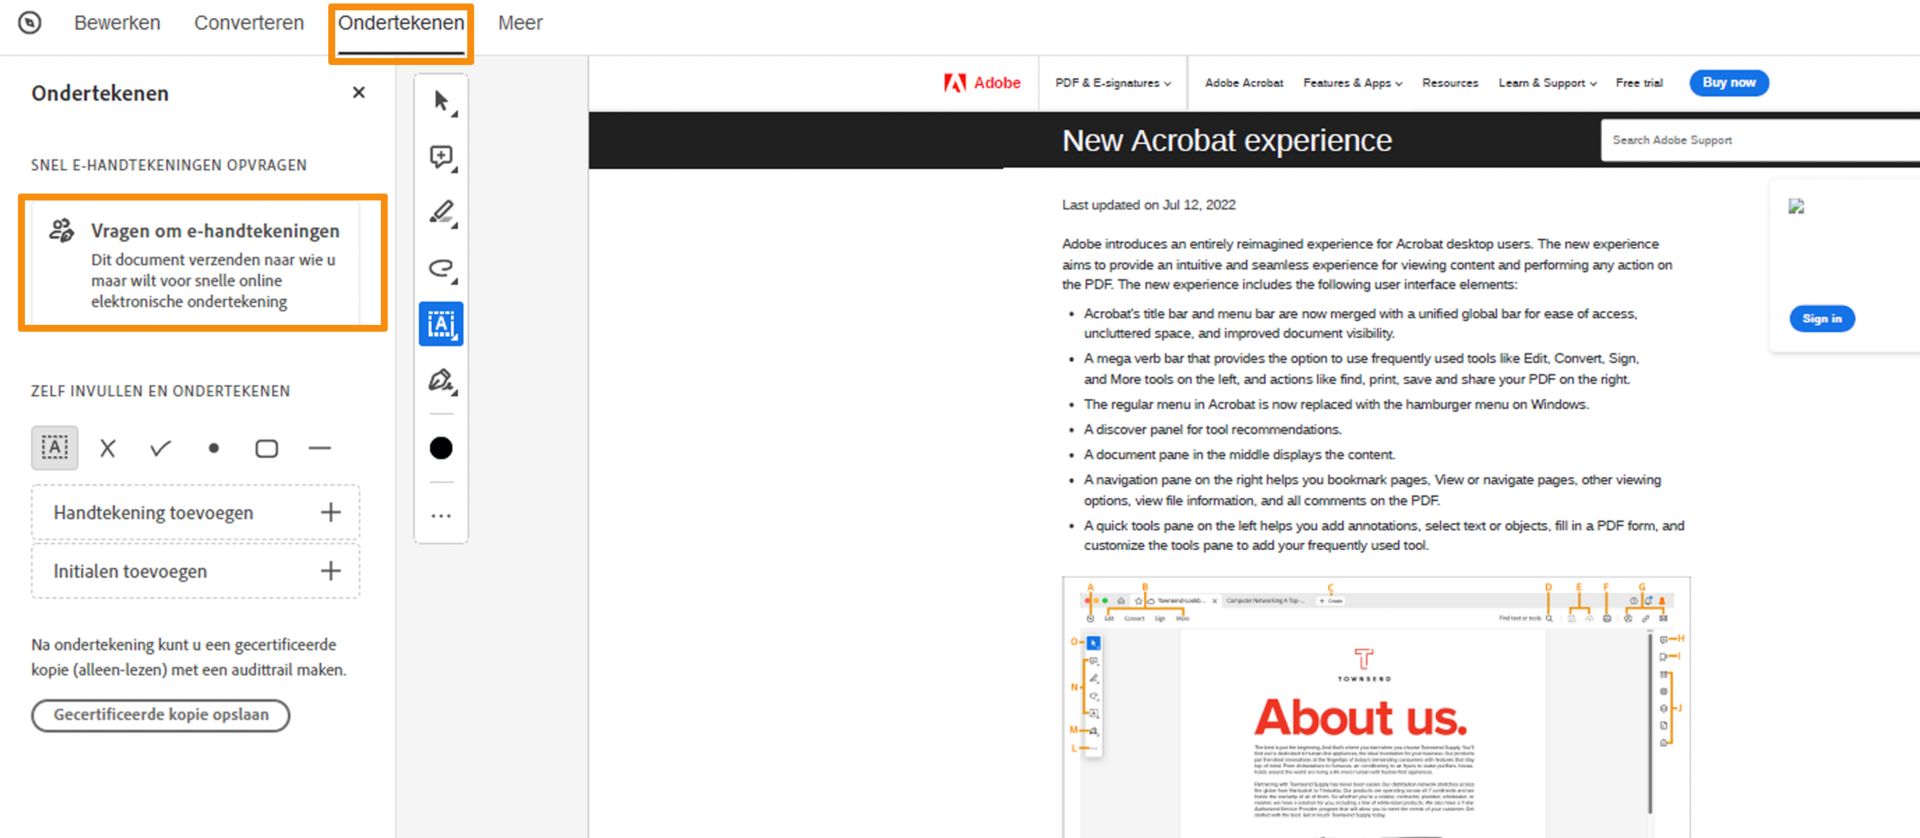
Task: Choose the cross mark (X) fill tool
Action: pyautogui.click(x=108, y=449)
